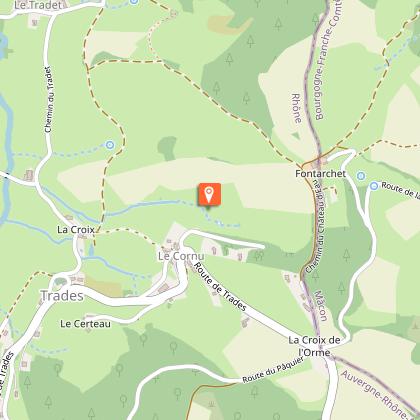This screenshot has height=420, width=420.
Task: Click the orange location pin marker
Action: 209,194
